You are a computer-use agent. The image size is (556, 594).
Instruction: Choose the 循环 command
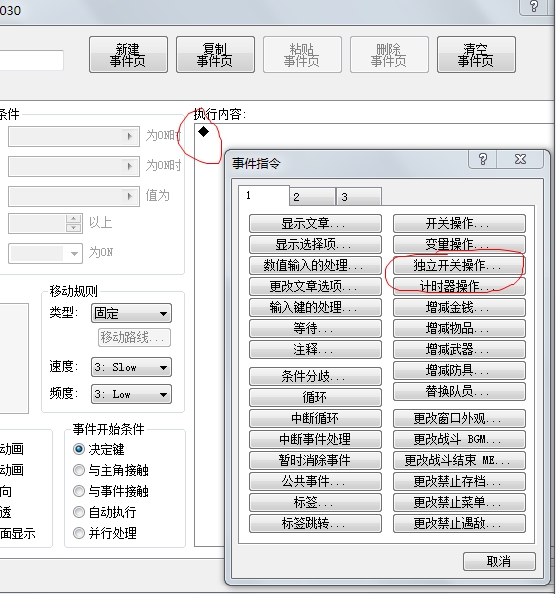click(315, 397)
